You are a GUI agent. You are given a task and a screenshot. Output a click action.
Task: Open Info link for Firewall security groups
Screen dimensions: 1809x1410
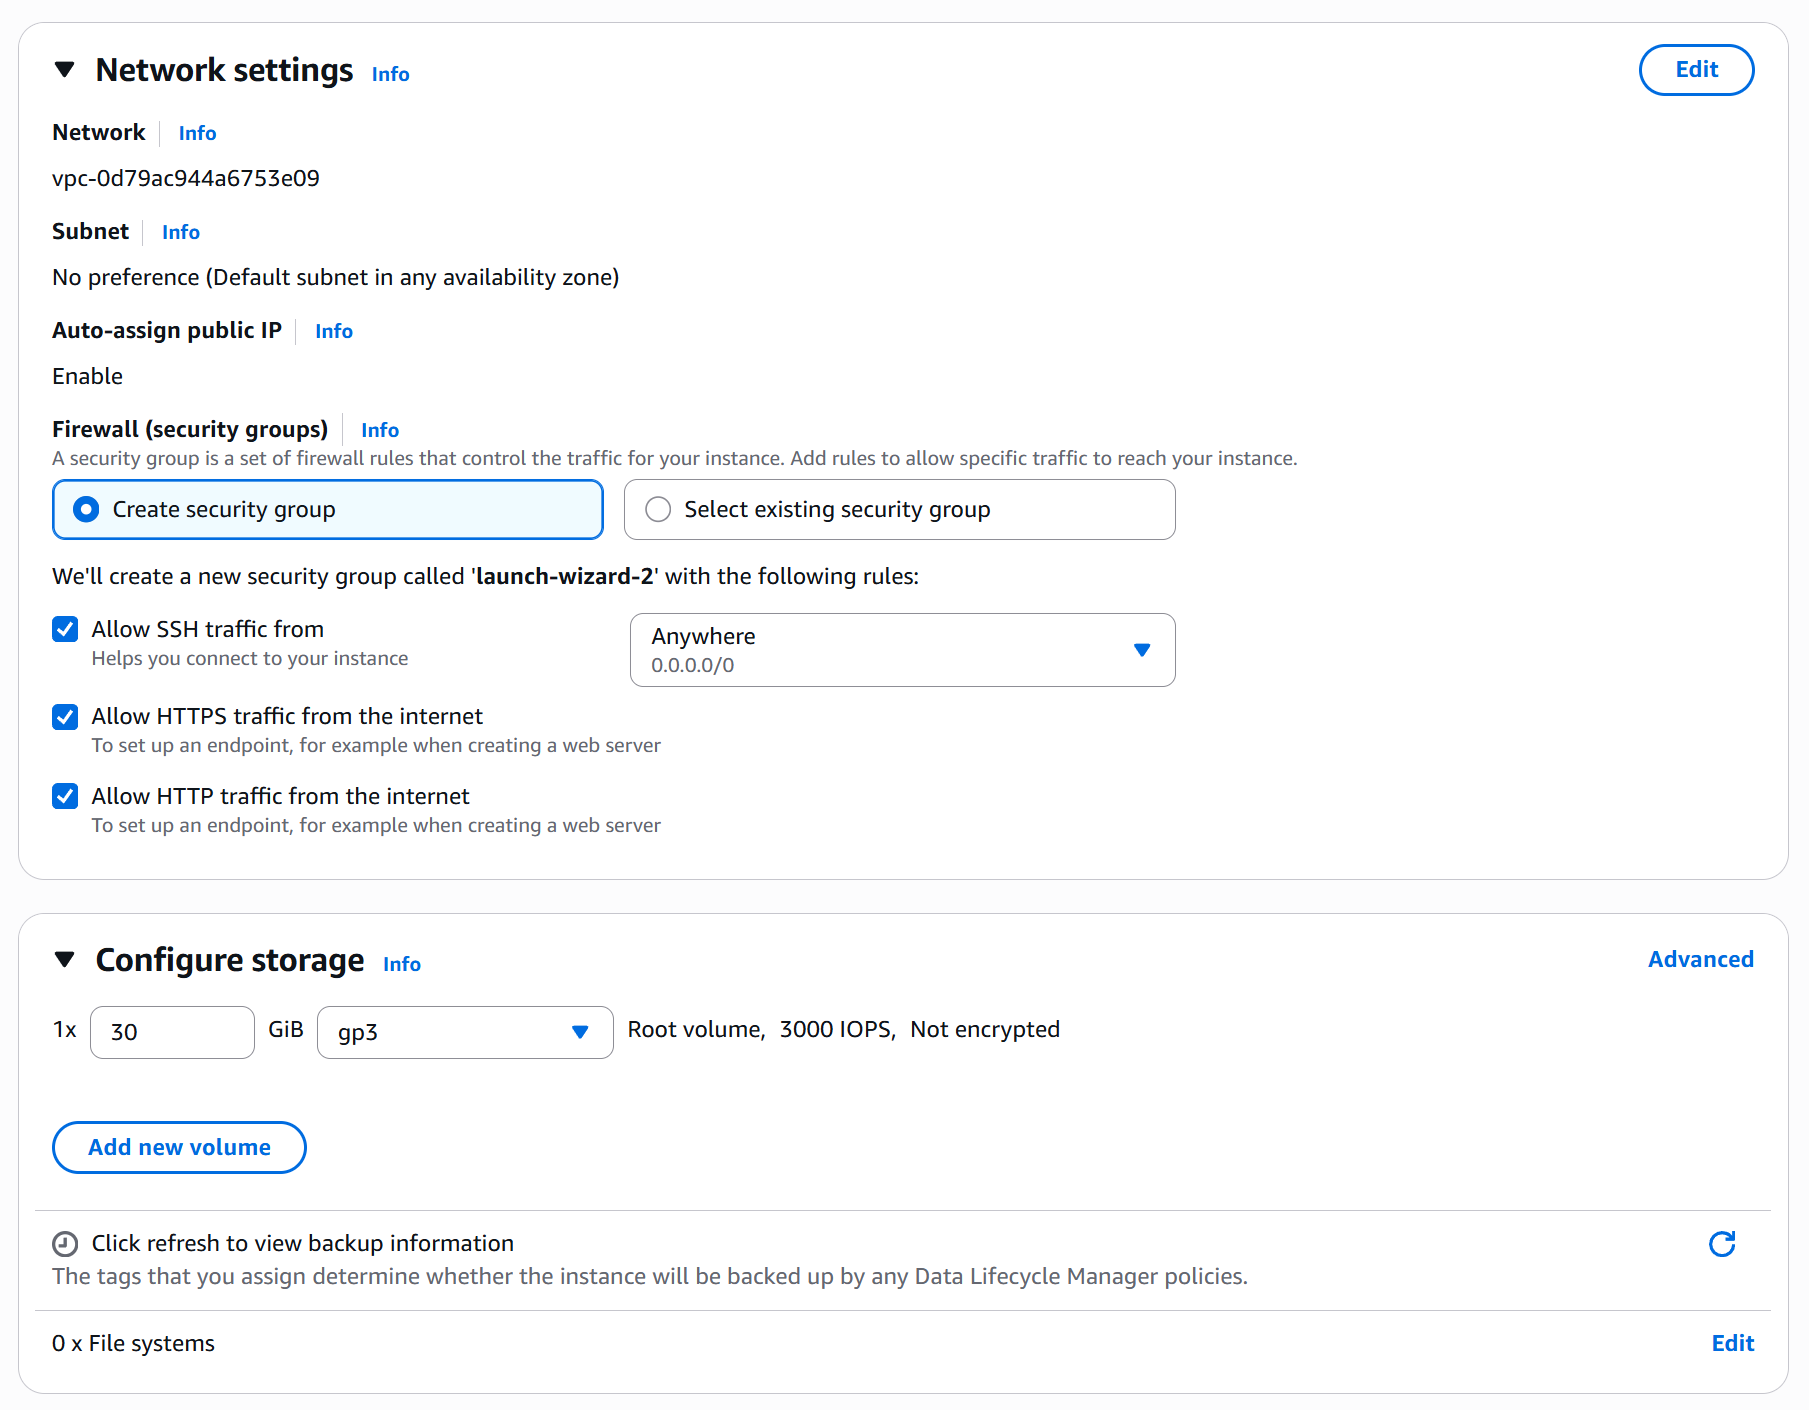[x=380, y=430]
